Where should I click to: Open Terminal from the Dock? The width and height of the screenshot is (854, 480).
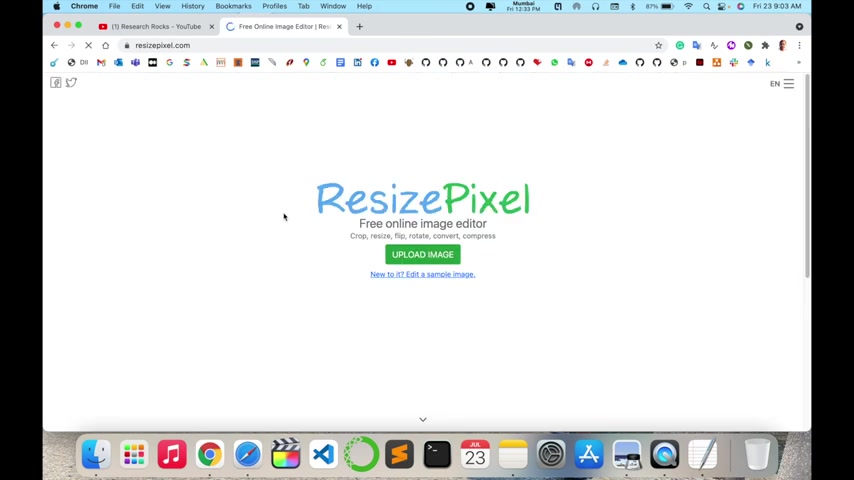click(437, 454)
